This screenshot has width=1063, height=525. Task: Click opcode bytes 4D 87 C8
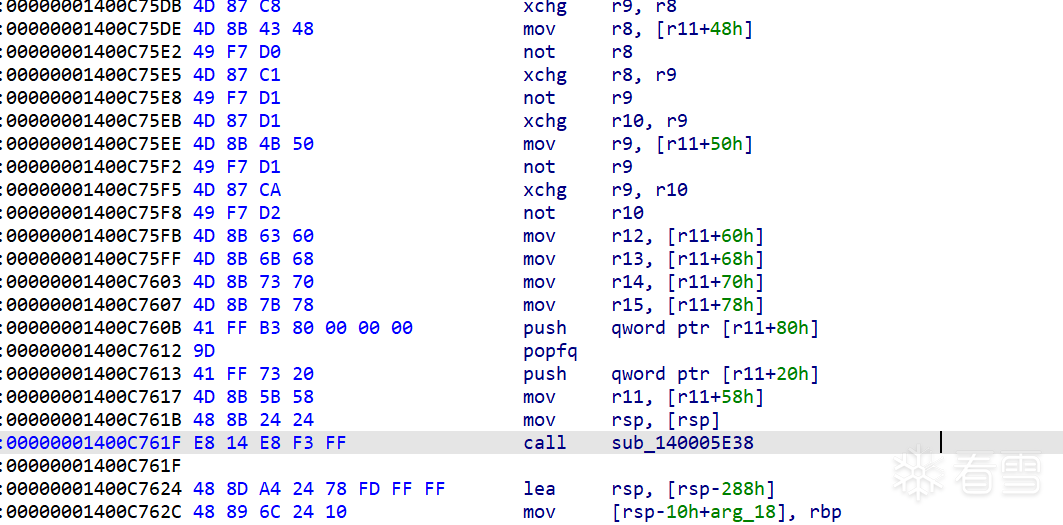pyautogui.click(x=237, y=7)
